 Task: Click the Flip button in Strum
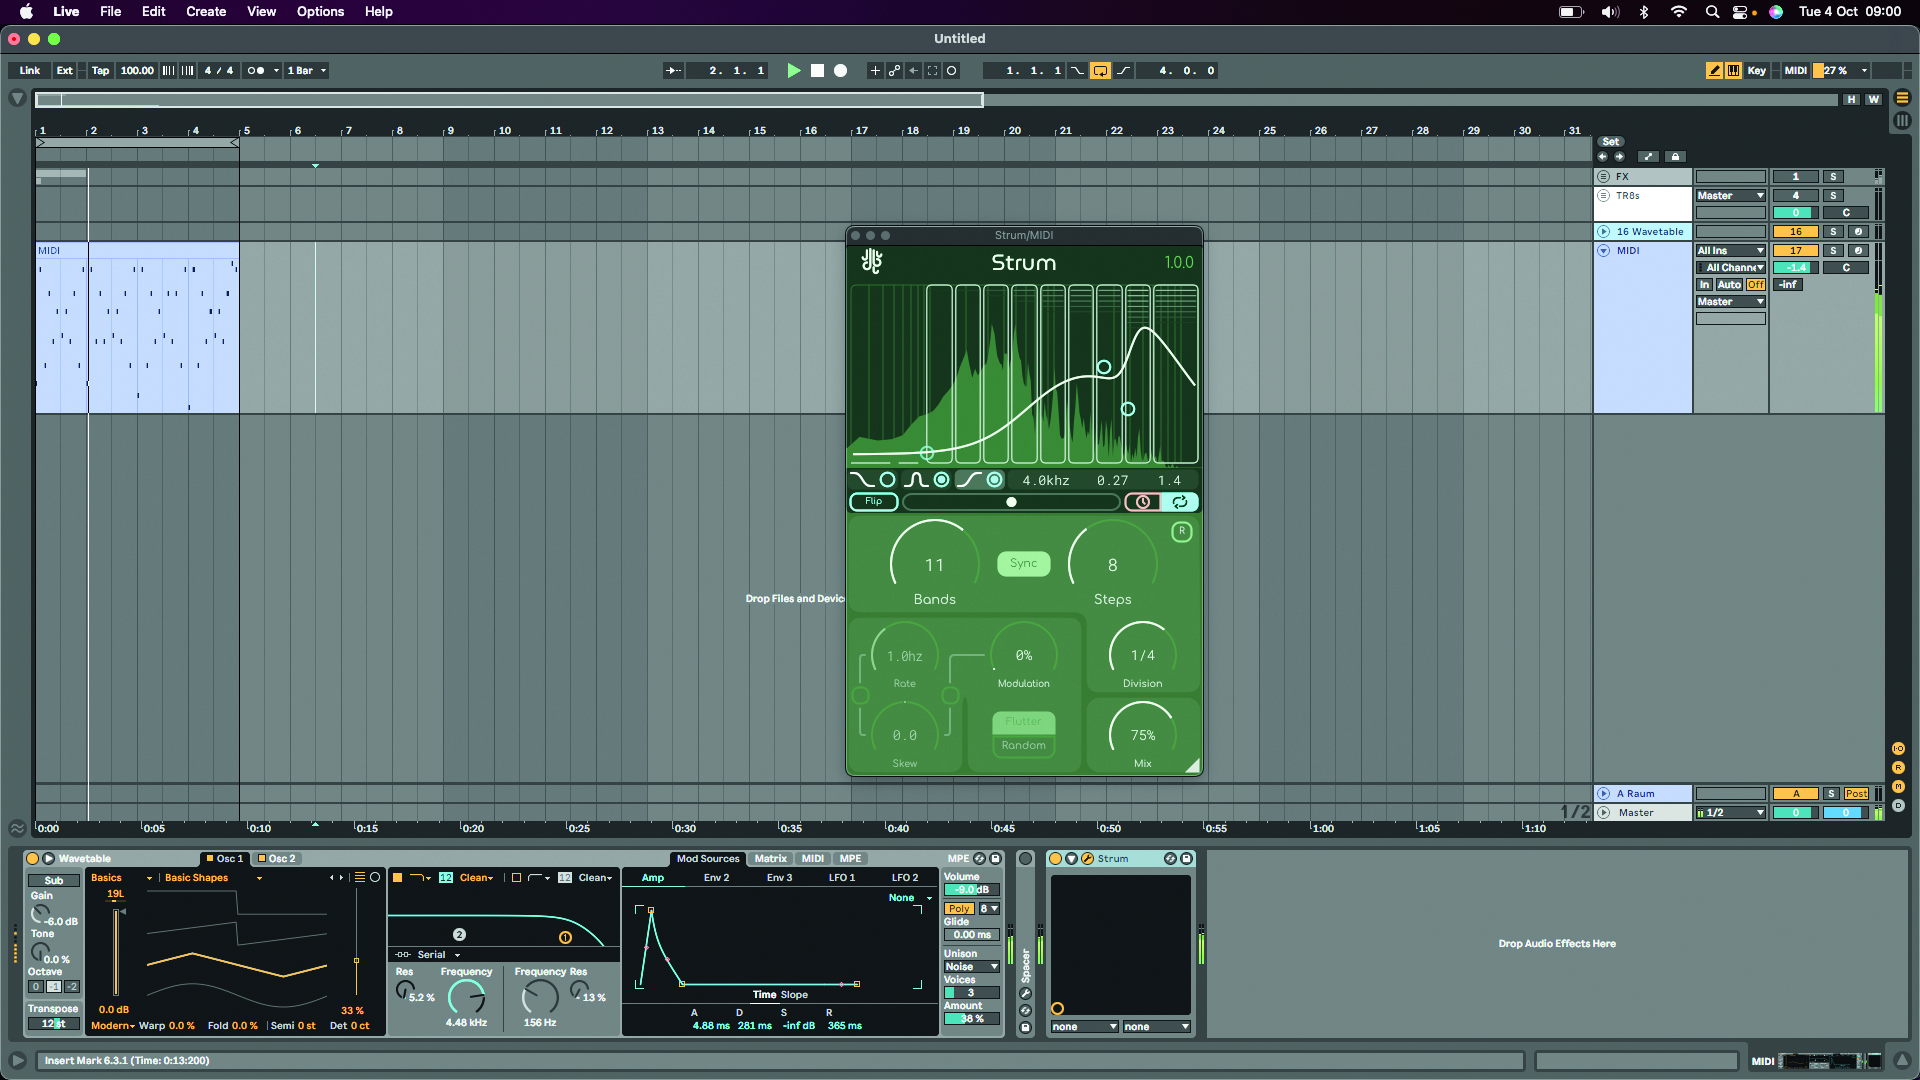tap(873, 502)
